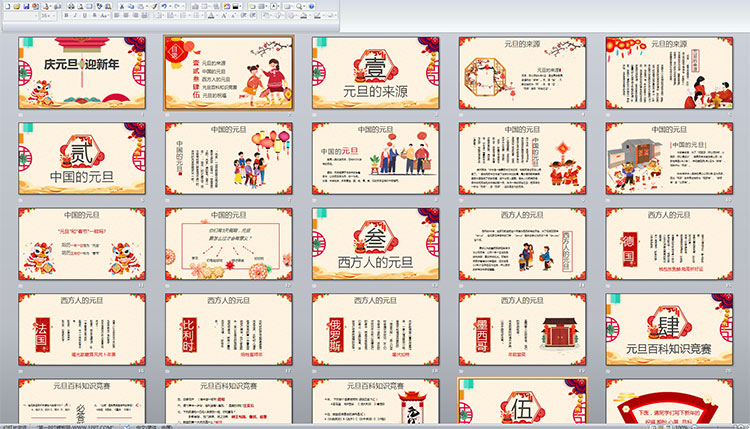
Task: Select slide with two lion dancers
Action: 82,244
